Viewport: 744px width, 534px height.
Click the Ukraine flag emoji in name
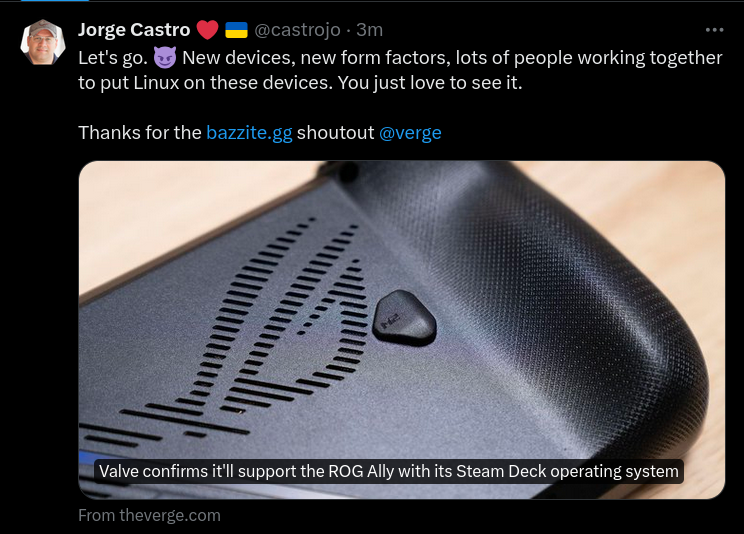point(236,30)
